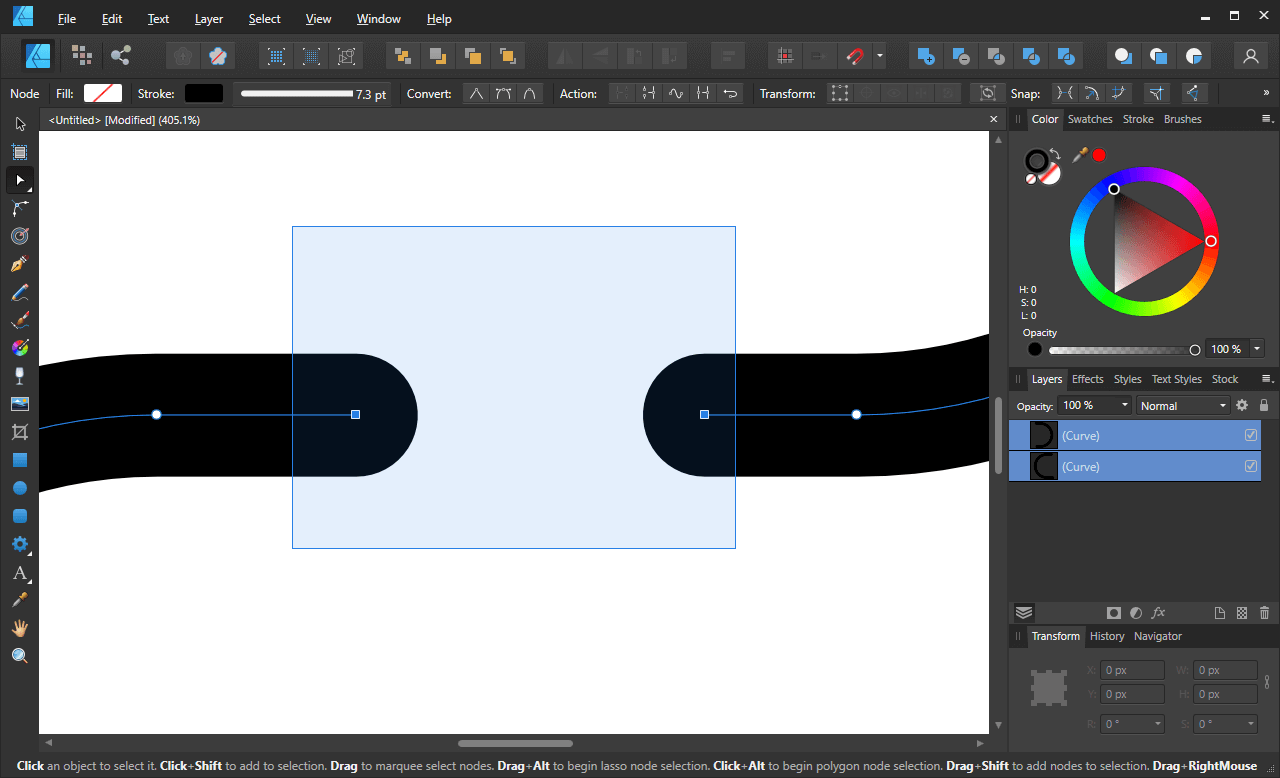The height and width of the screenshot is (778, 1280).
Task: Select the Vector Brush tool
Action: [20, 319]
